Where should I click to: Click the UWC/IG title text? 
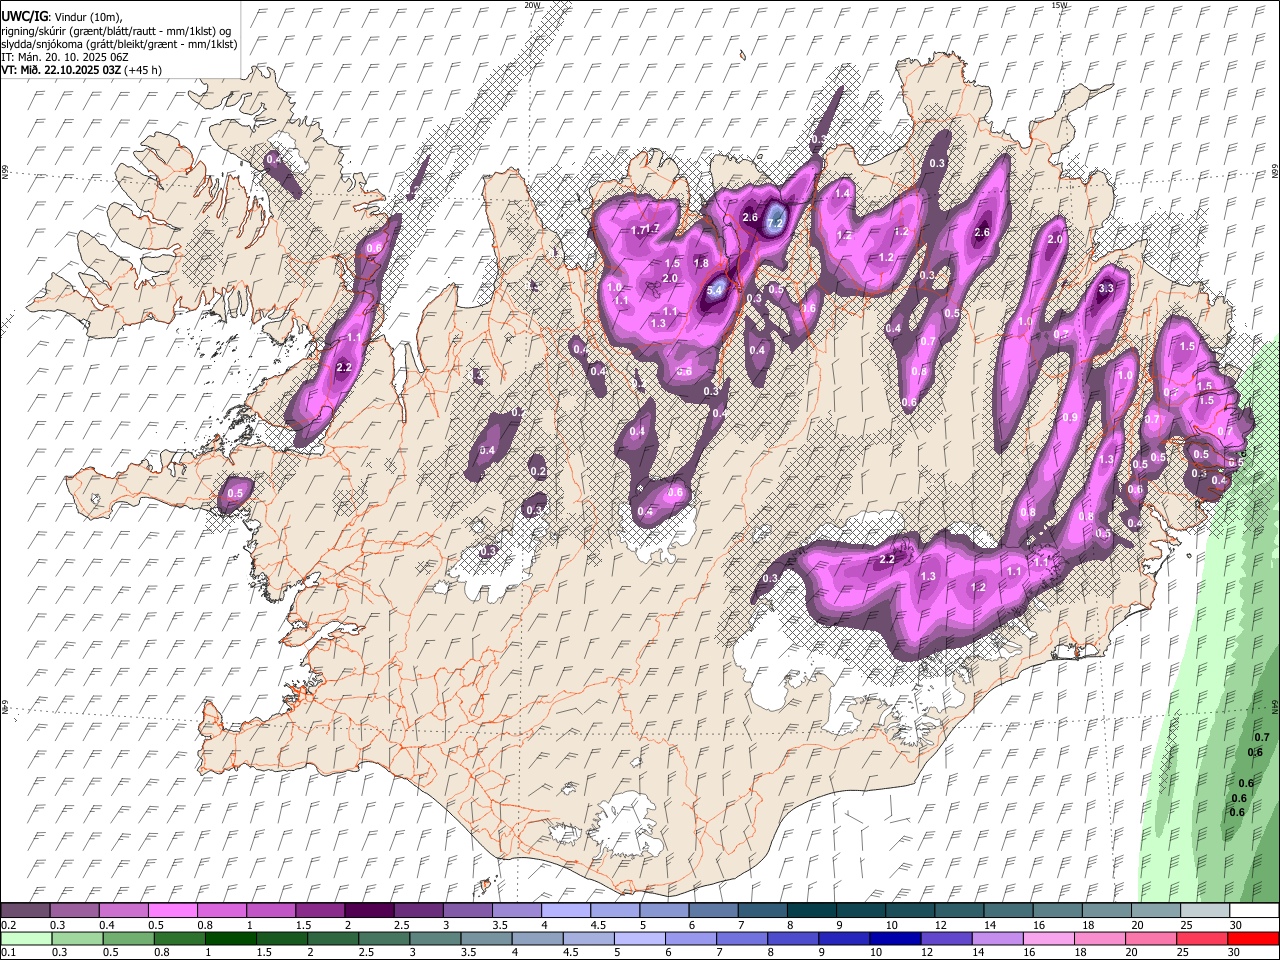coord(24,17)
